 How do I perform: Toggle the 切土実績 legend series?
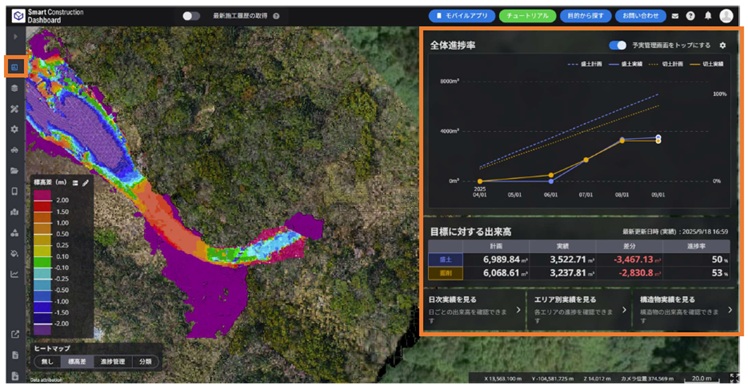pyautogui.click(x=707, y=64)
